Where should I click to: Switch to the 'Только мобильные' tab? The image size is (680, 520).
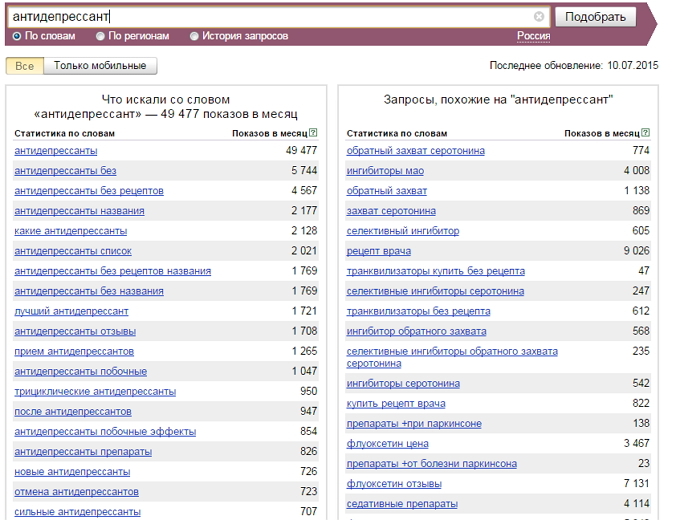[100, 66]
